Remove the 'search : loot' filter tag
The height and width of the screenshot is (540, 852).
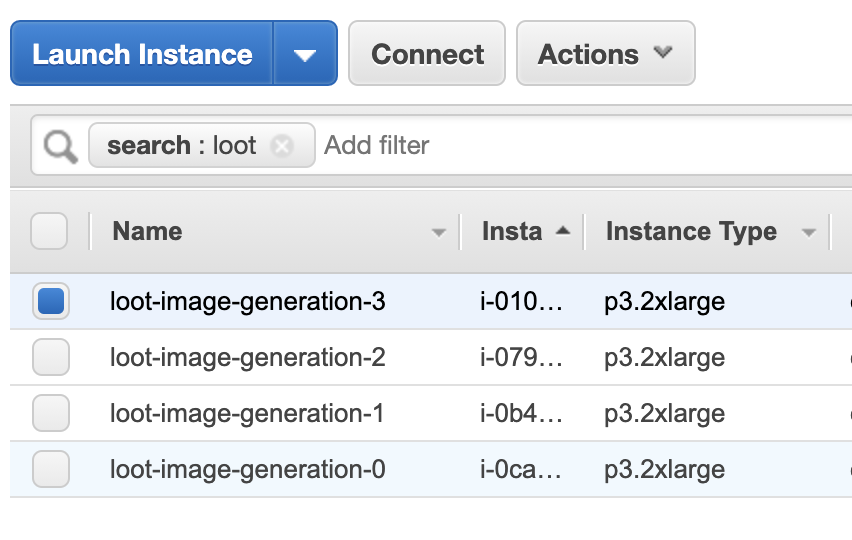pyautogui.click(x=282, y=146)
